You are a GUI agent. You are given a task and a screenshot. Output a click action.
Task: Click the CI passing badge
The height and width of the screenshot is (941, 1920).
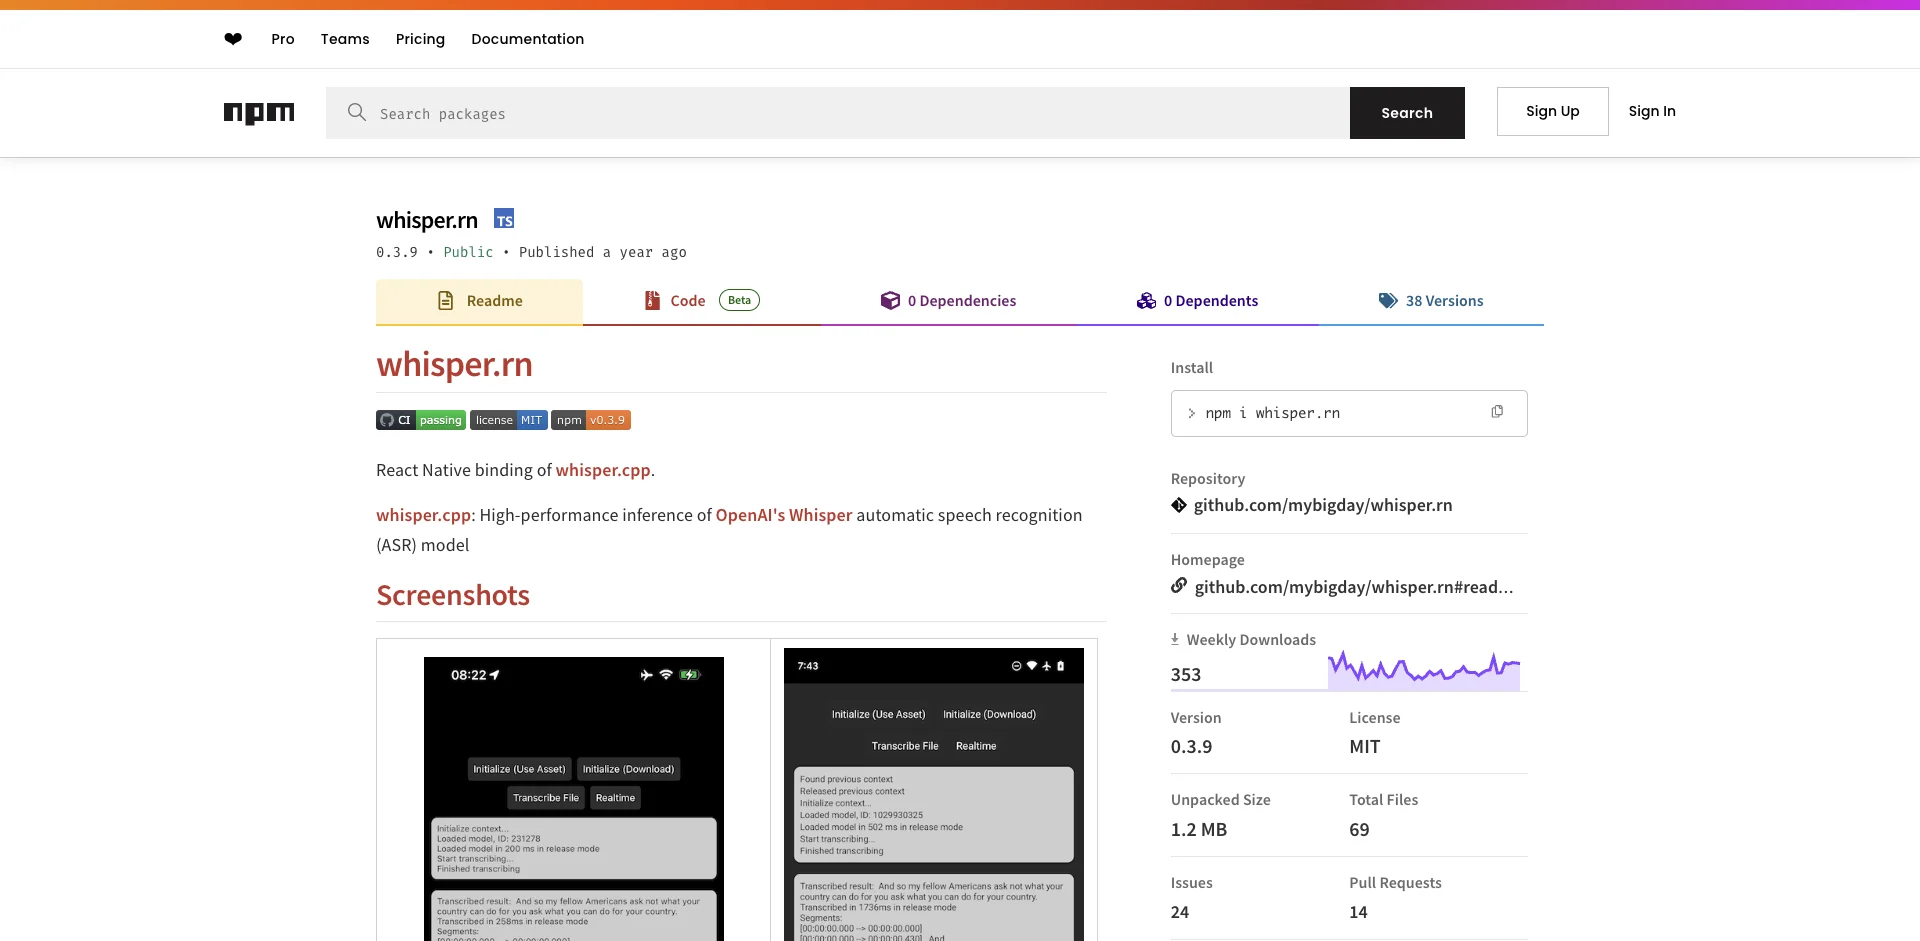[421, 420]
